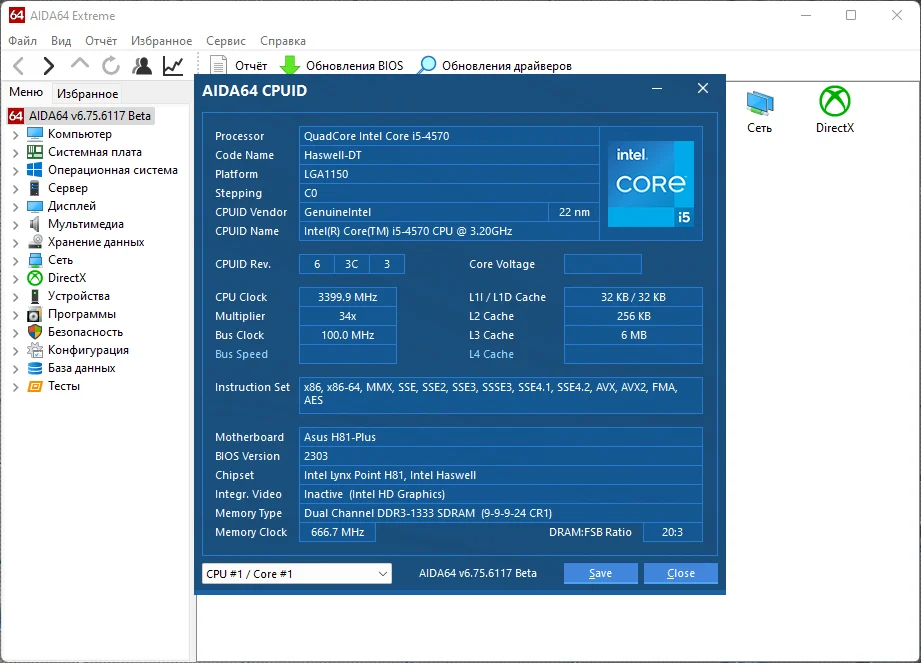Click CPU Clock value 3399.9 MHz
Screen dimensions: 921x663
(348, 297)
